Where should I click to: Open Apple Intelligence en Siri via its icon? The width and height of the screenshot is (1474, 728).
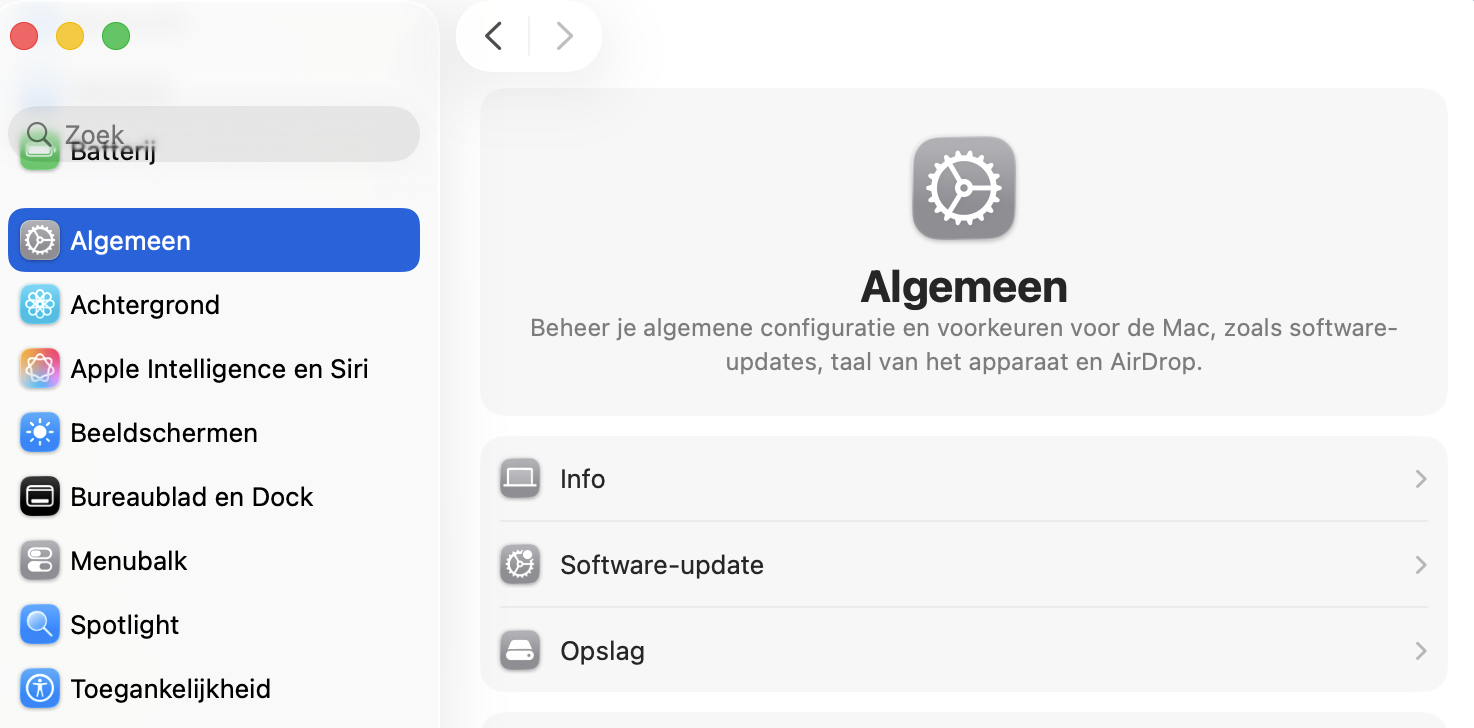pos(39,368)
